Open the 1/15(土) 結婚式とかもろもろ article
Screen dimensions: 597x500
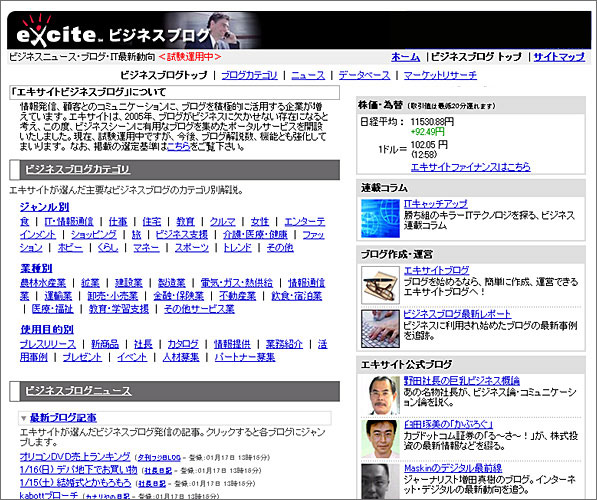pyautogui.click(x=75, y=482)
